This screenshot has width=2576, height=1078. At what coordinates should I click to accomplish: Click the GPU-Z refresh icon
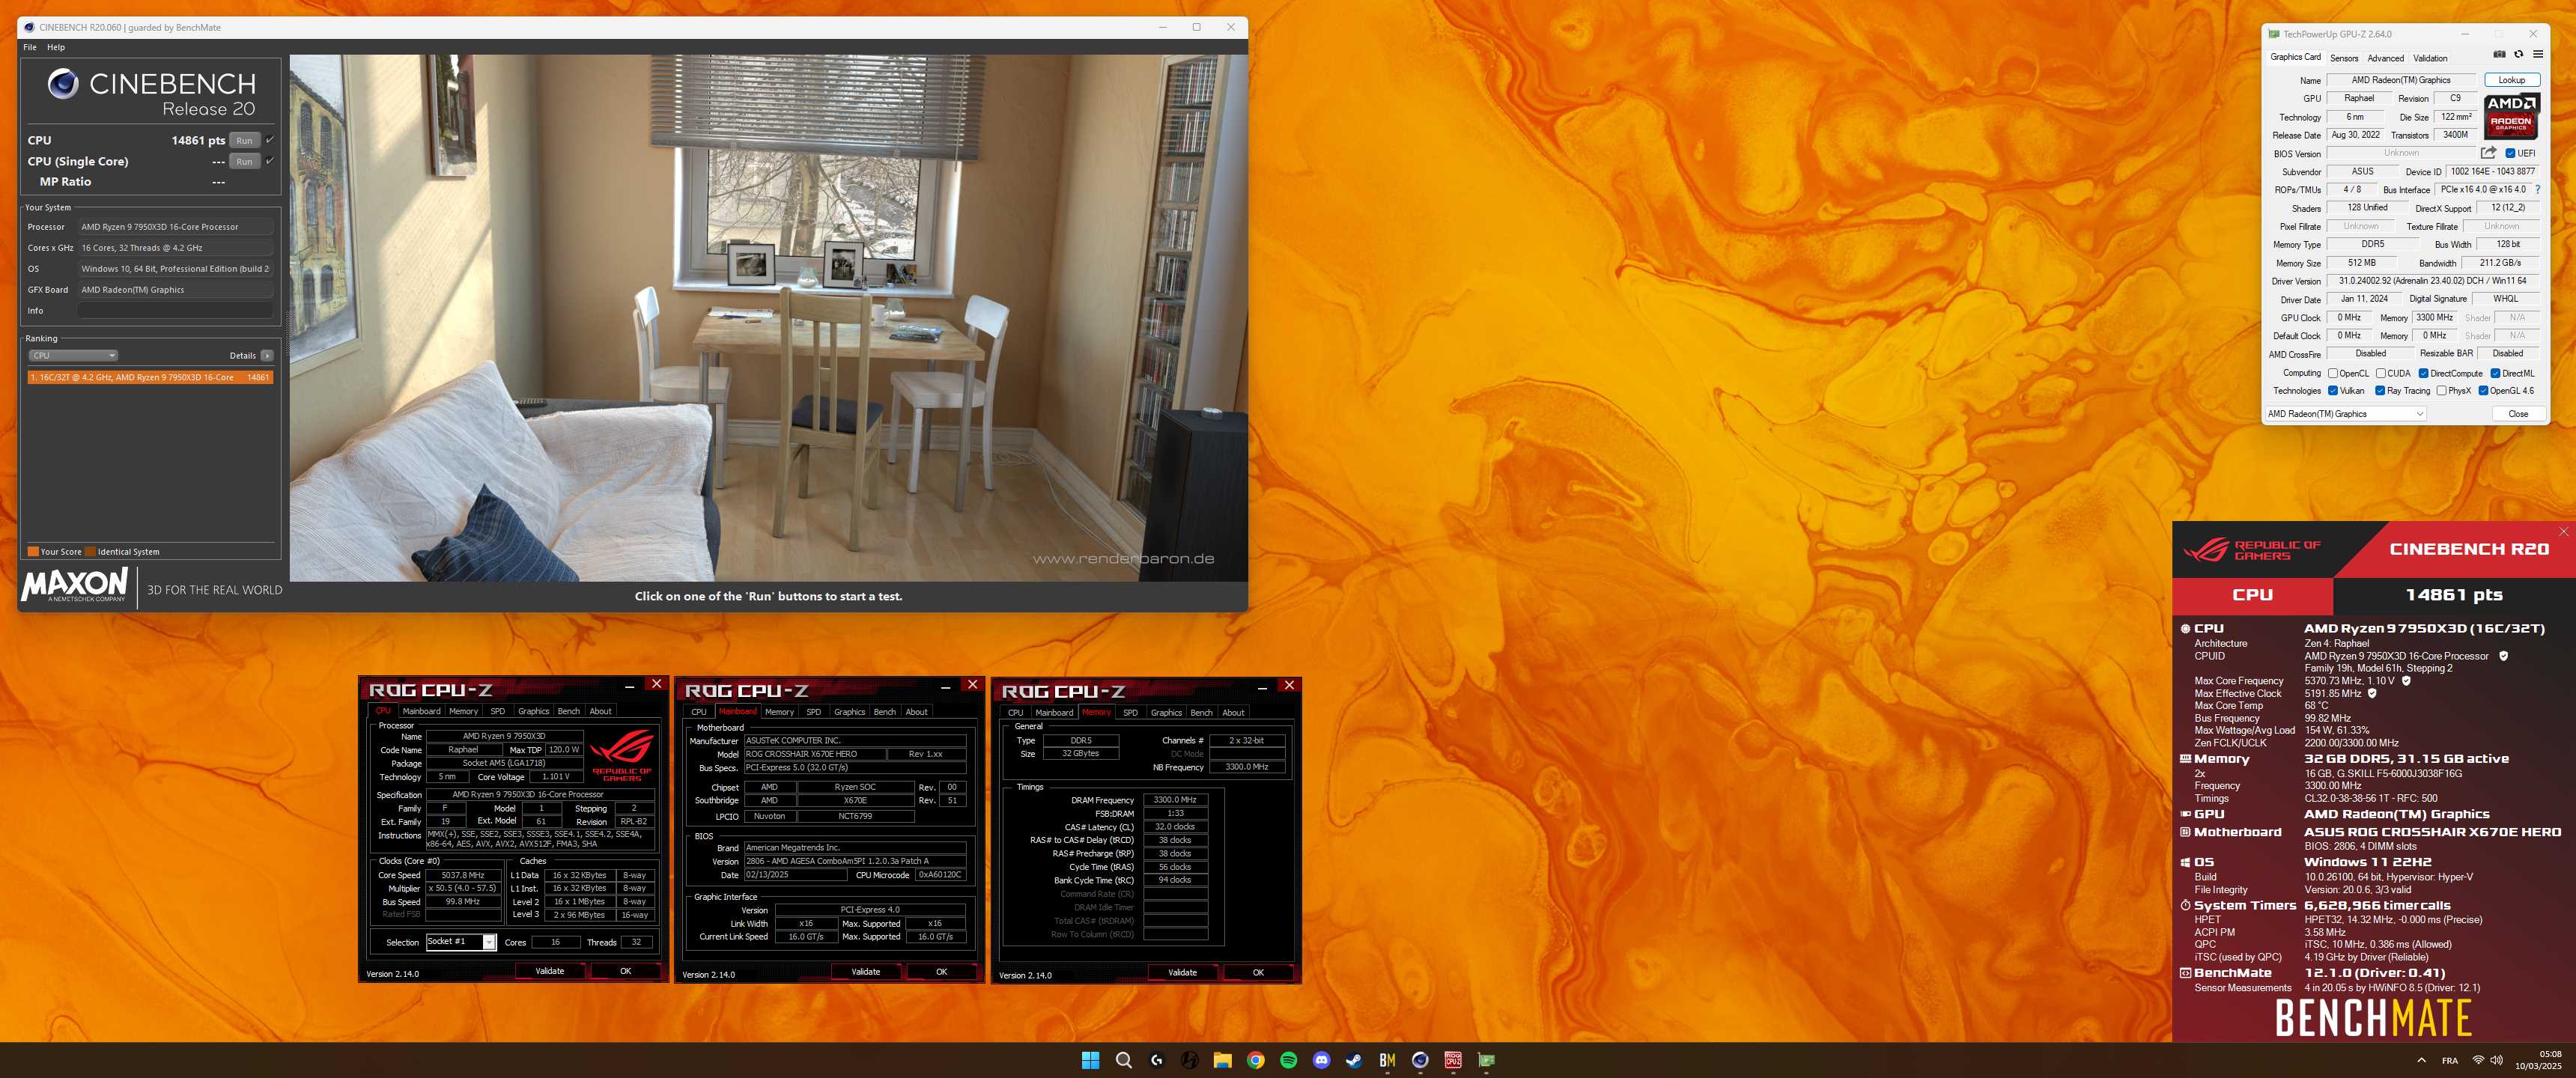[x=2518, y=55]
